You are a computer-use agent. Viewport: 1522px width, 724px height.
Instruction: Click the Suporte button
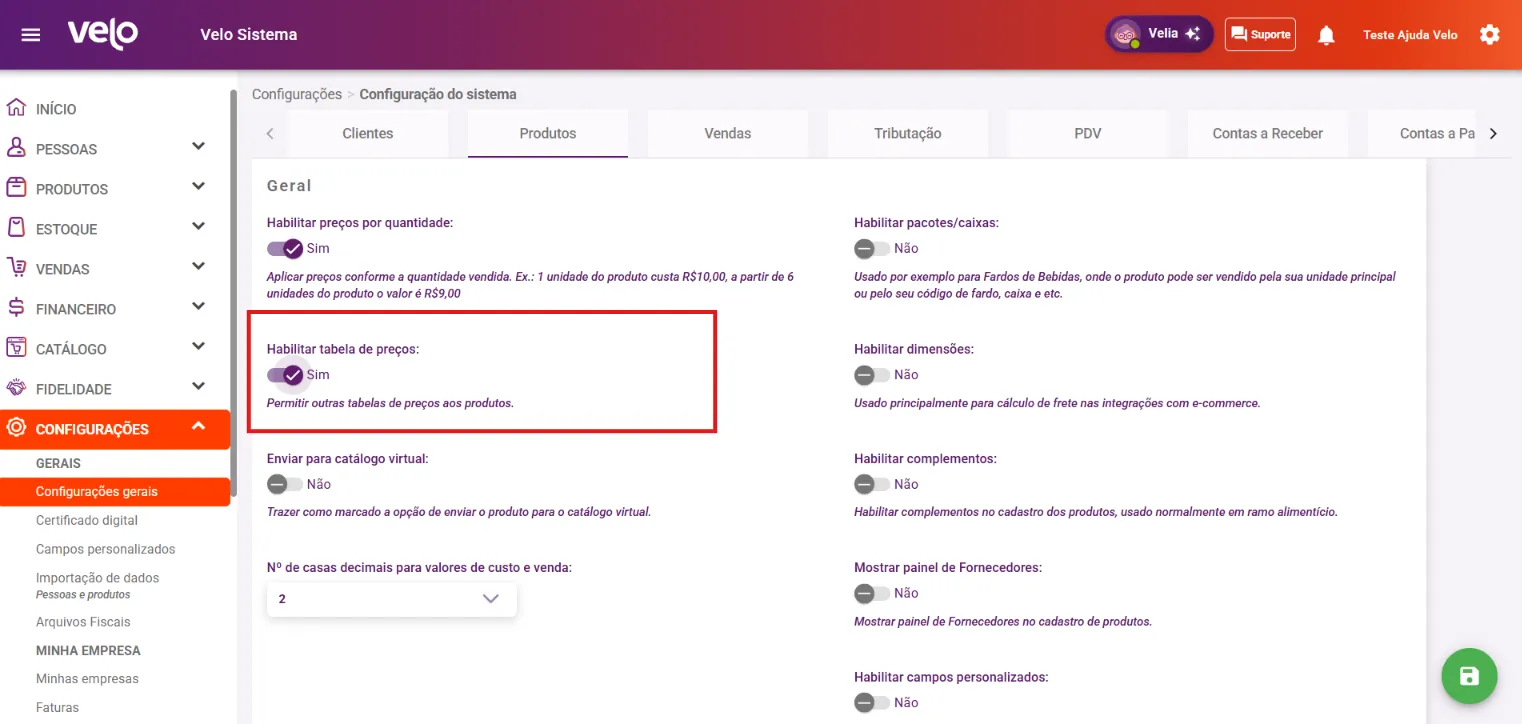coord(1260,34)
